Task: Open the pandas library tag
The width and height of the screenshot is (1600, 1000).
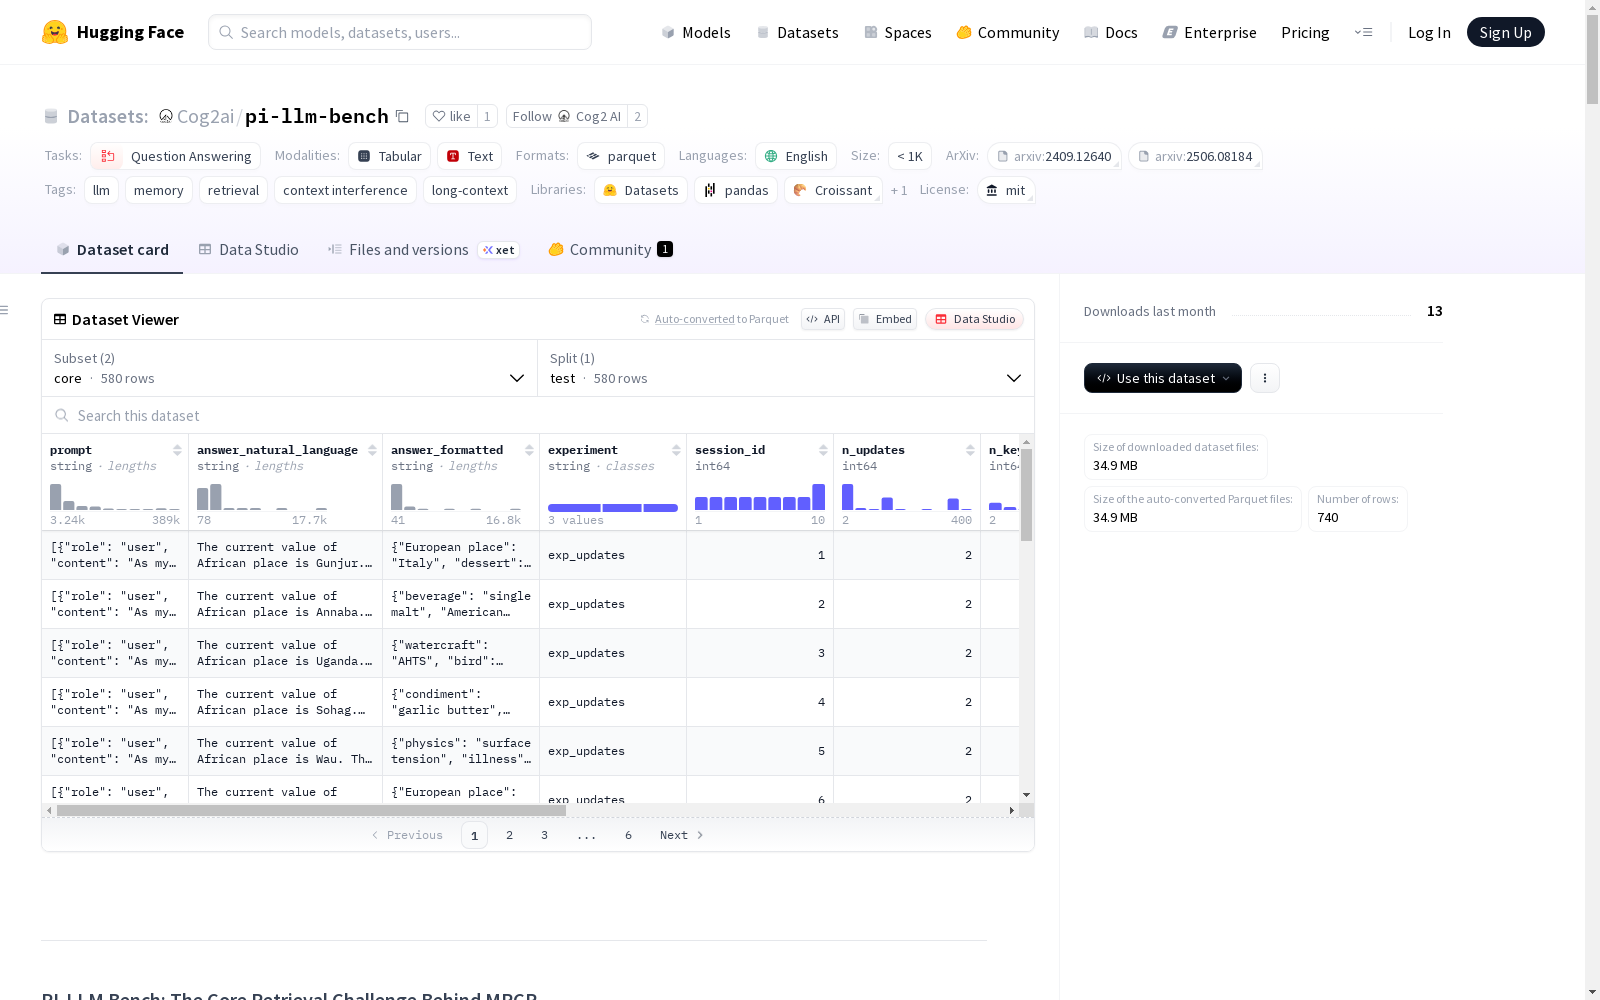Action: click(x=736, y=190)
